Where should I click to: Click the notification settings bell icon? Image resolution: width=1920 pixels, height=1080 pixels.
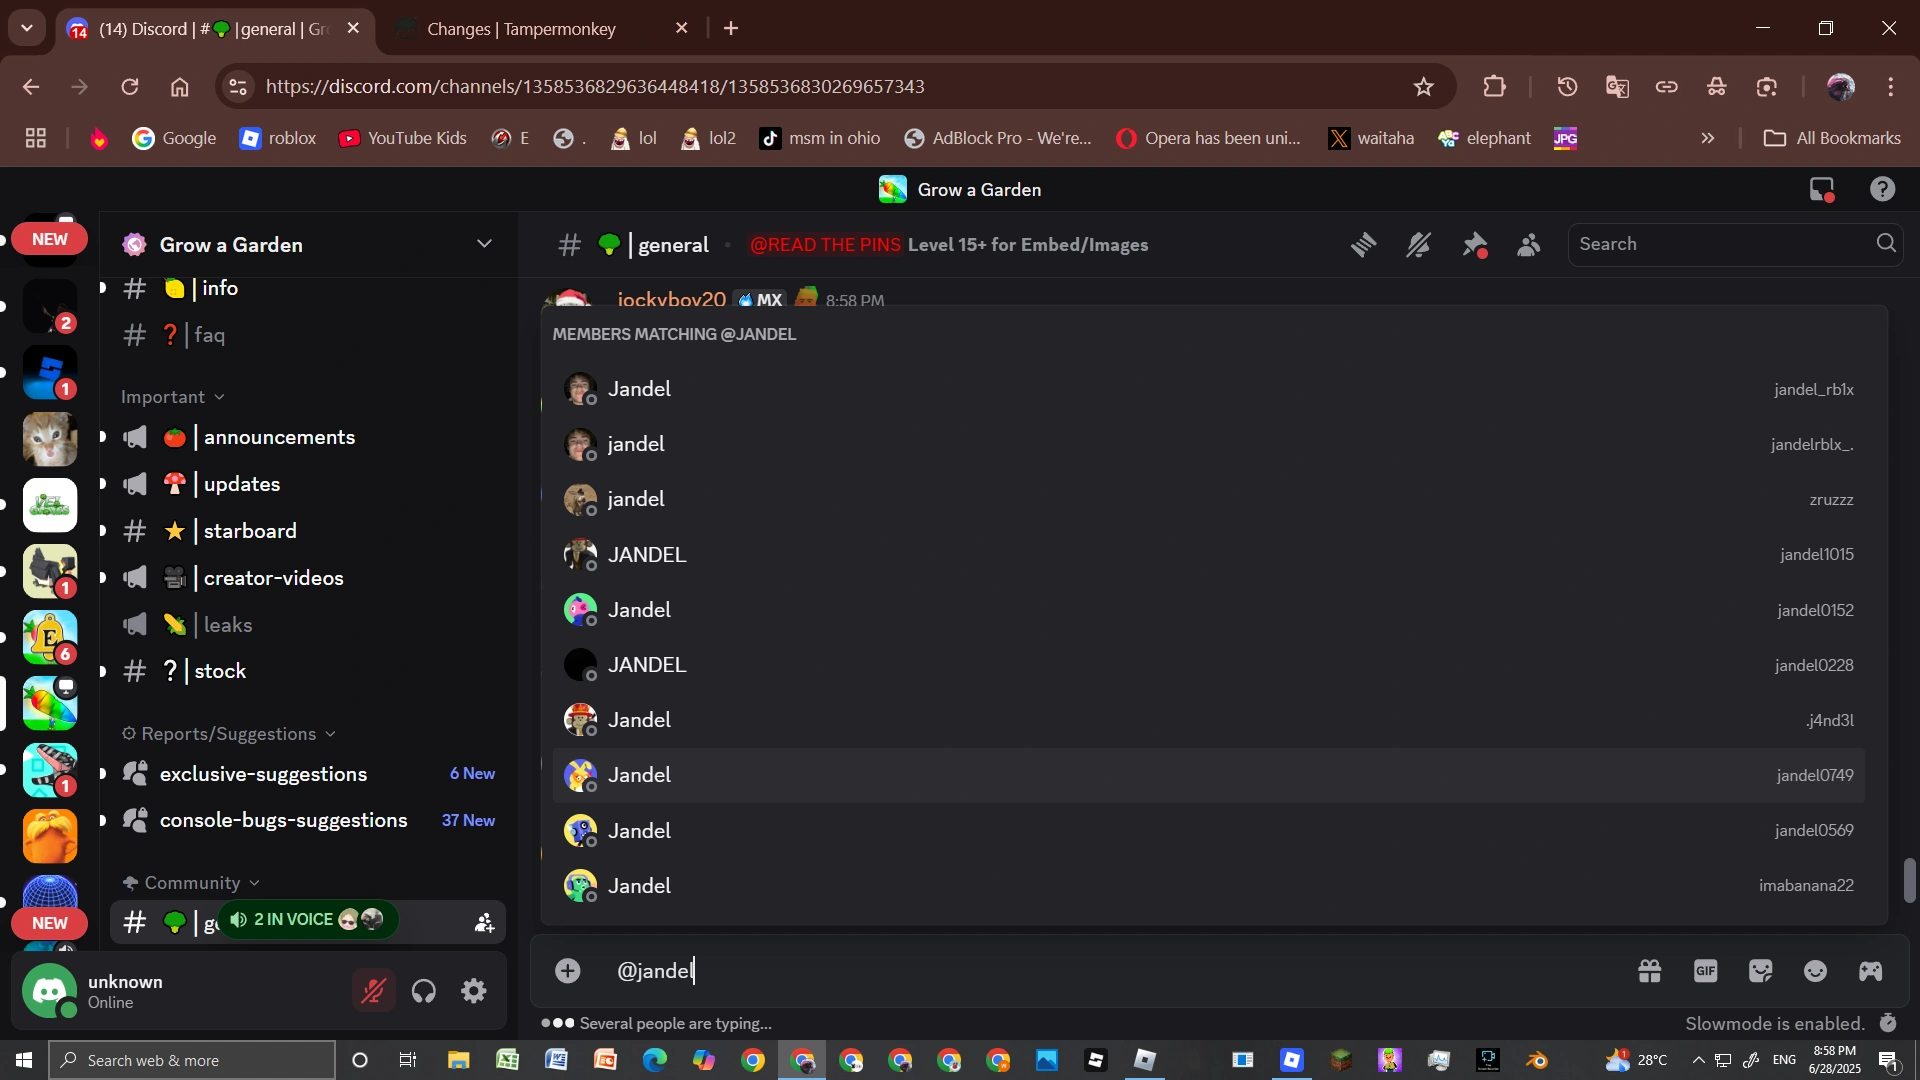[x=1418, y=245]
